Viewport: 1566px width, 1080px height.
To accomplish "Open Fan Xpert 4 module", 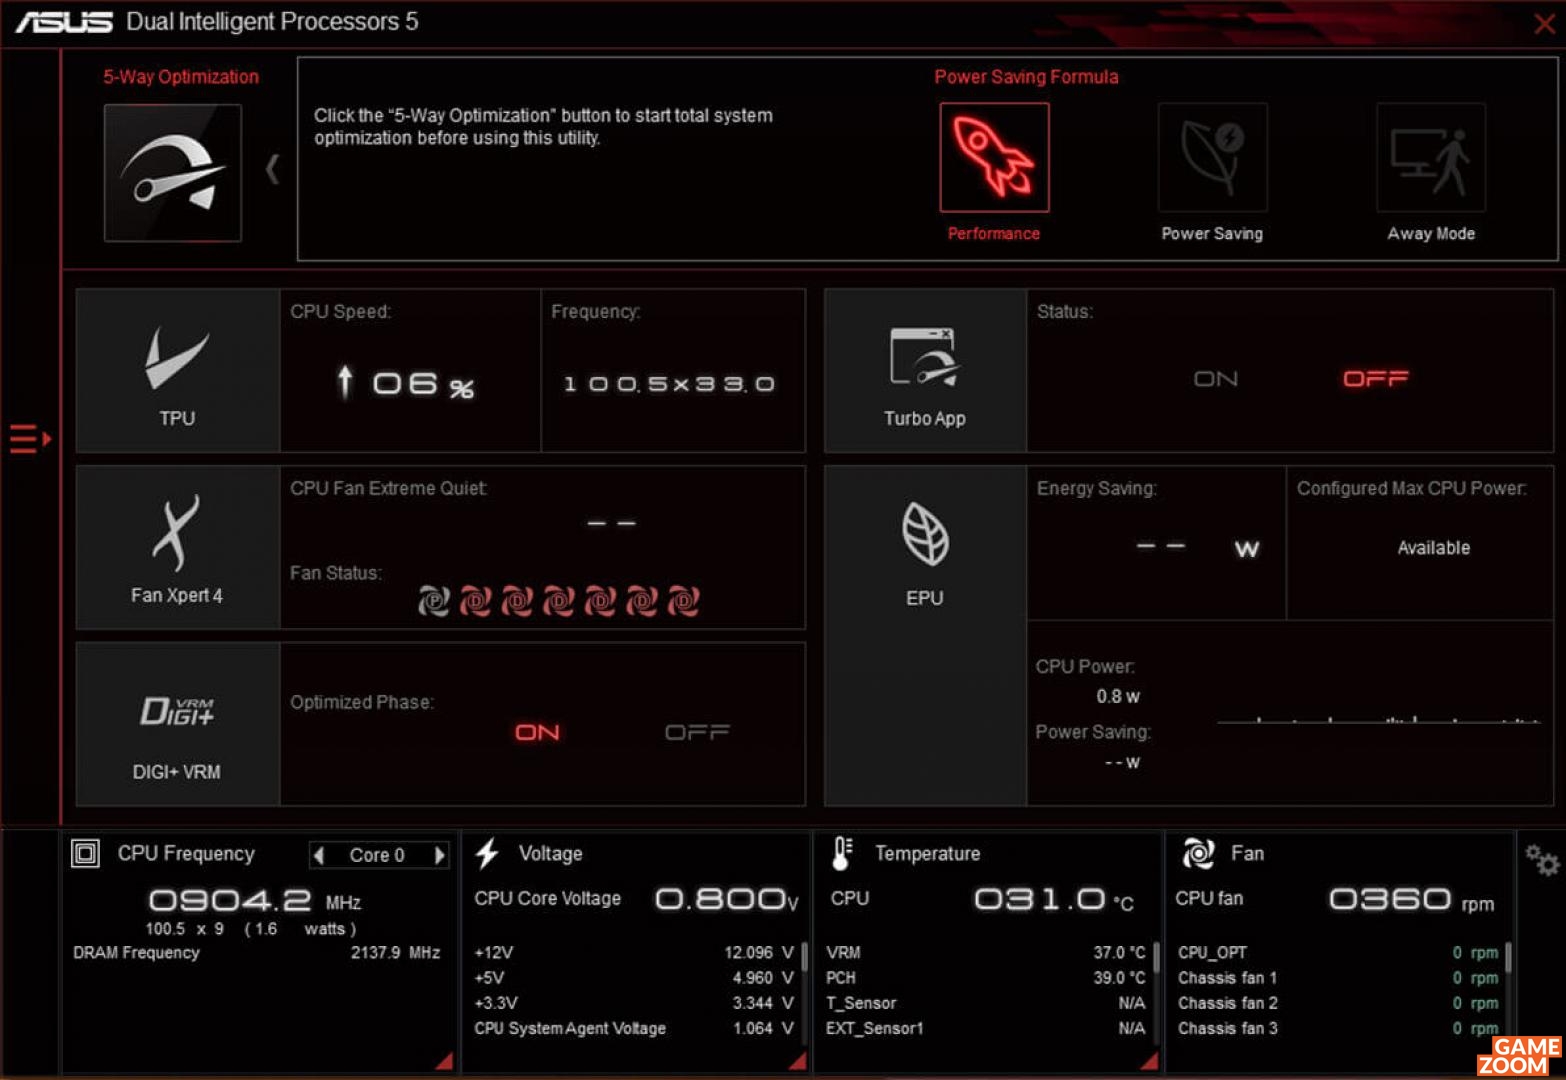I will pos(177,547).
